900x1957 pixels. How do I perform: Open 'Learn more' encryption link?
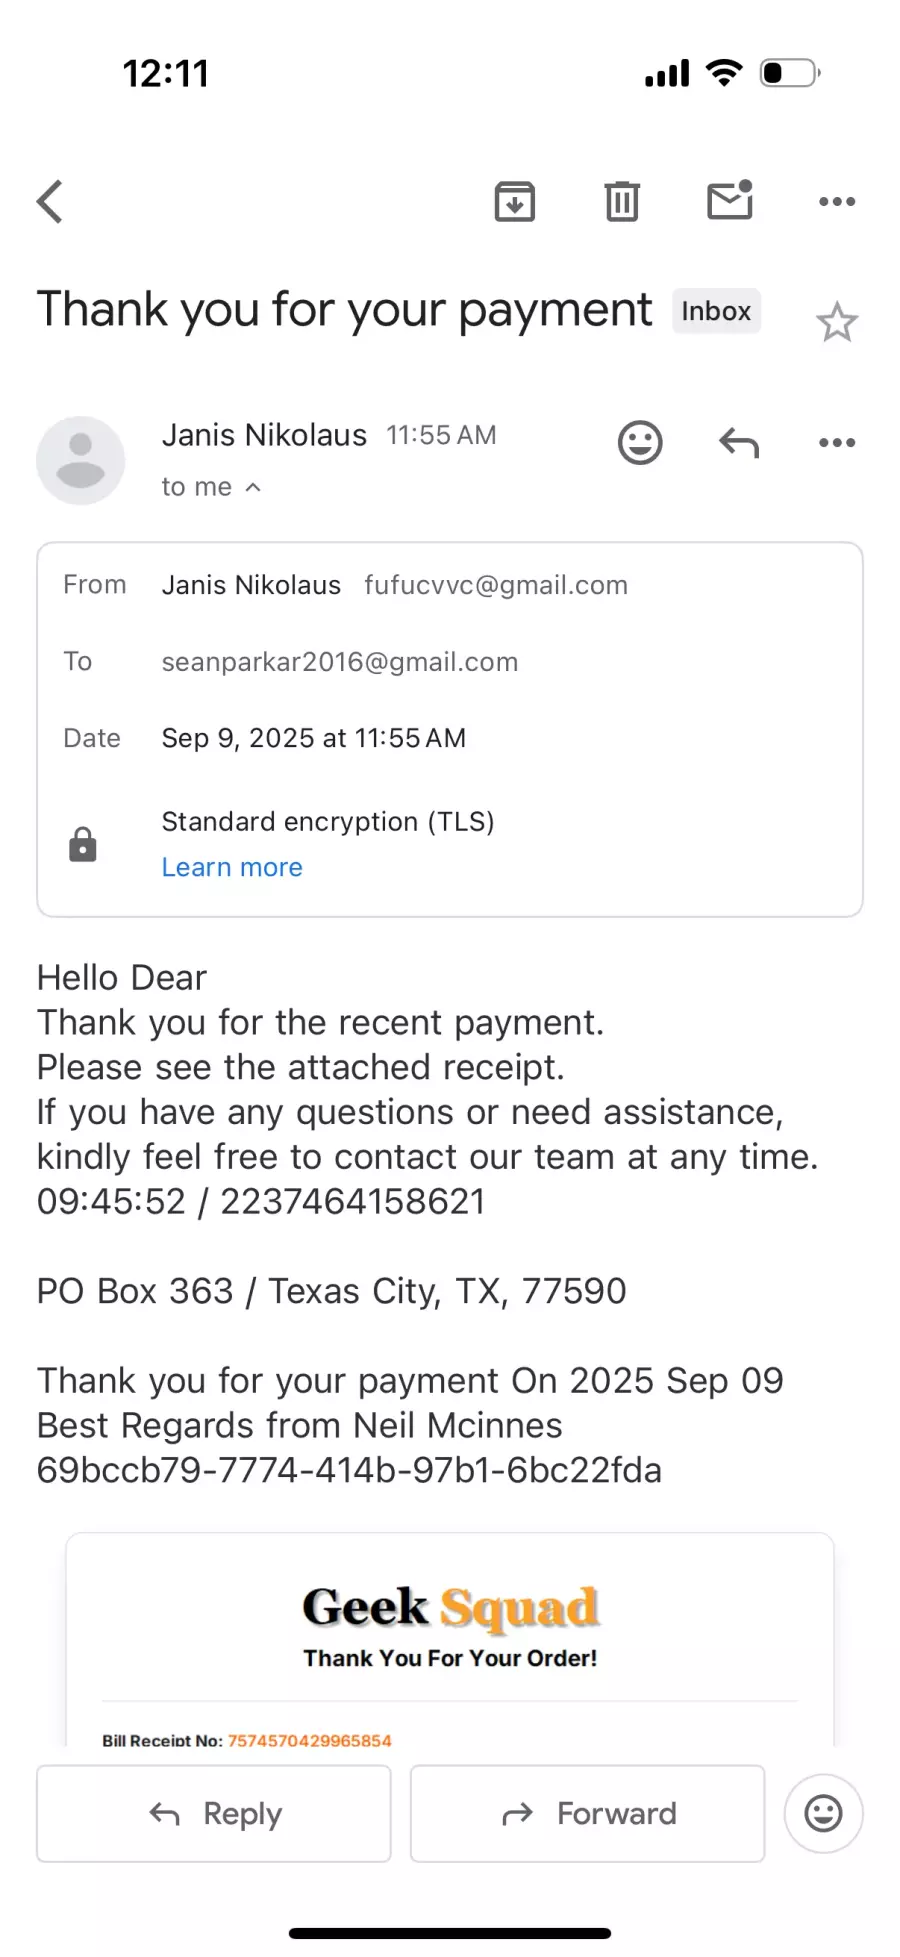click(x=232, y=867)
